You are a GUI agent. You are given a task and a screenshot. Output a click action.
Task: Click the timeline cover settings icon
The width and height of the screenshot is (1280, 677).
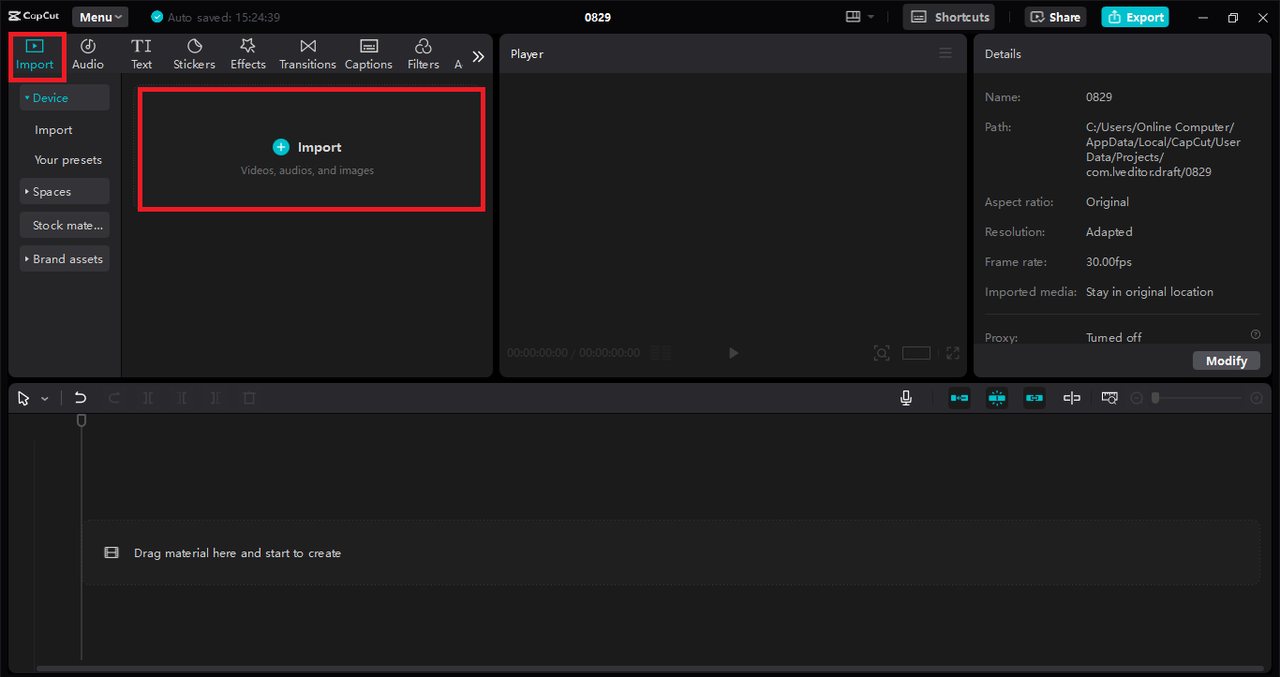tap(1109, 398)
